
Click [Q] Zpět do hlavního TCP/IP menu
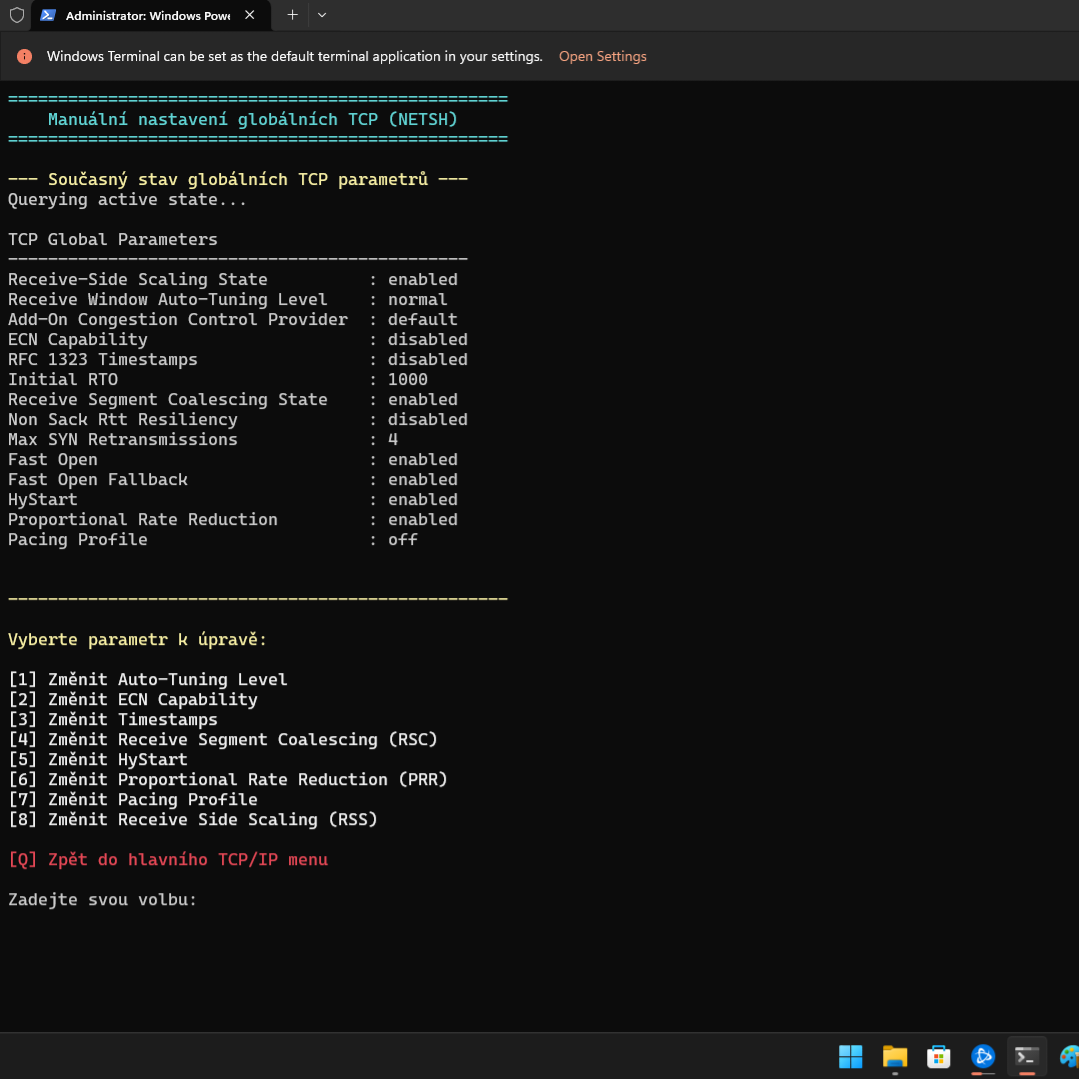click(x=167, y=860)
